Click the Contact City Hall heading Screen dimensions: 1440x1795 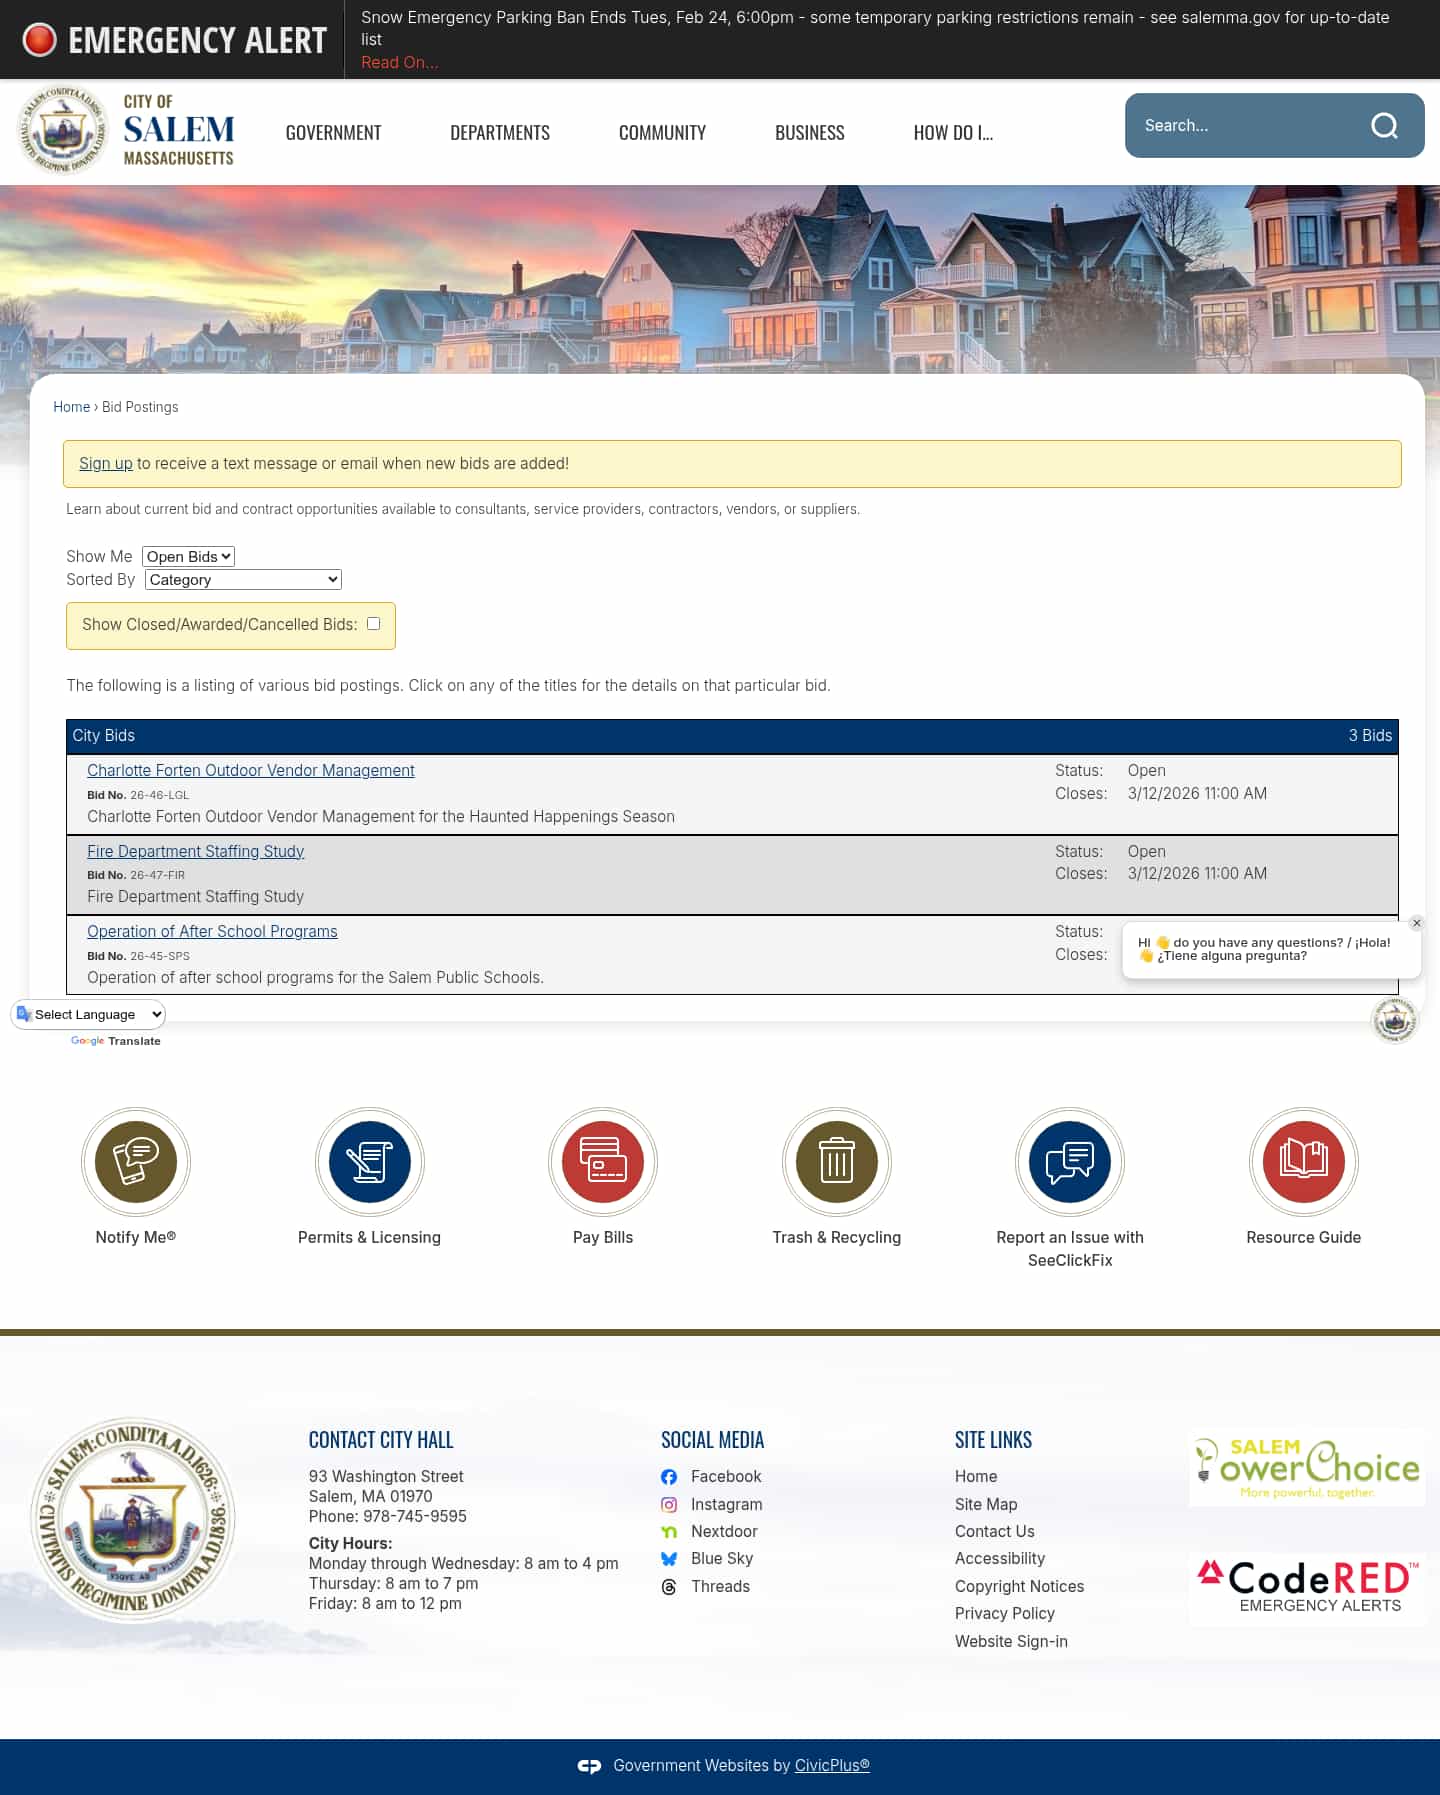381,1440
